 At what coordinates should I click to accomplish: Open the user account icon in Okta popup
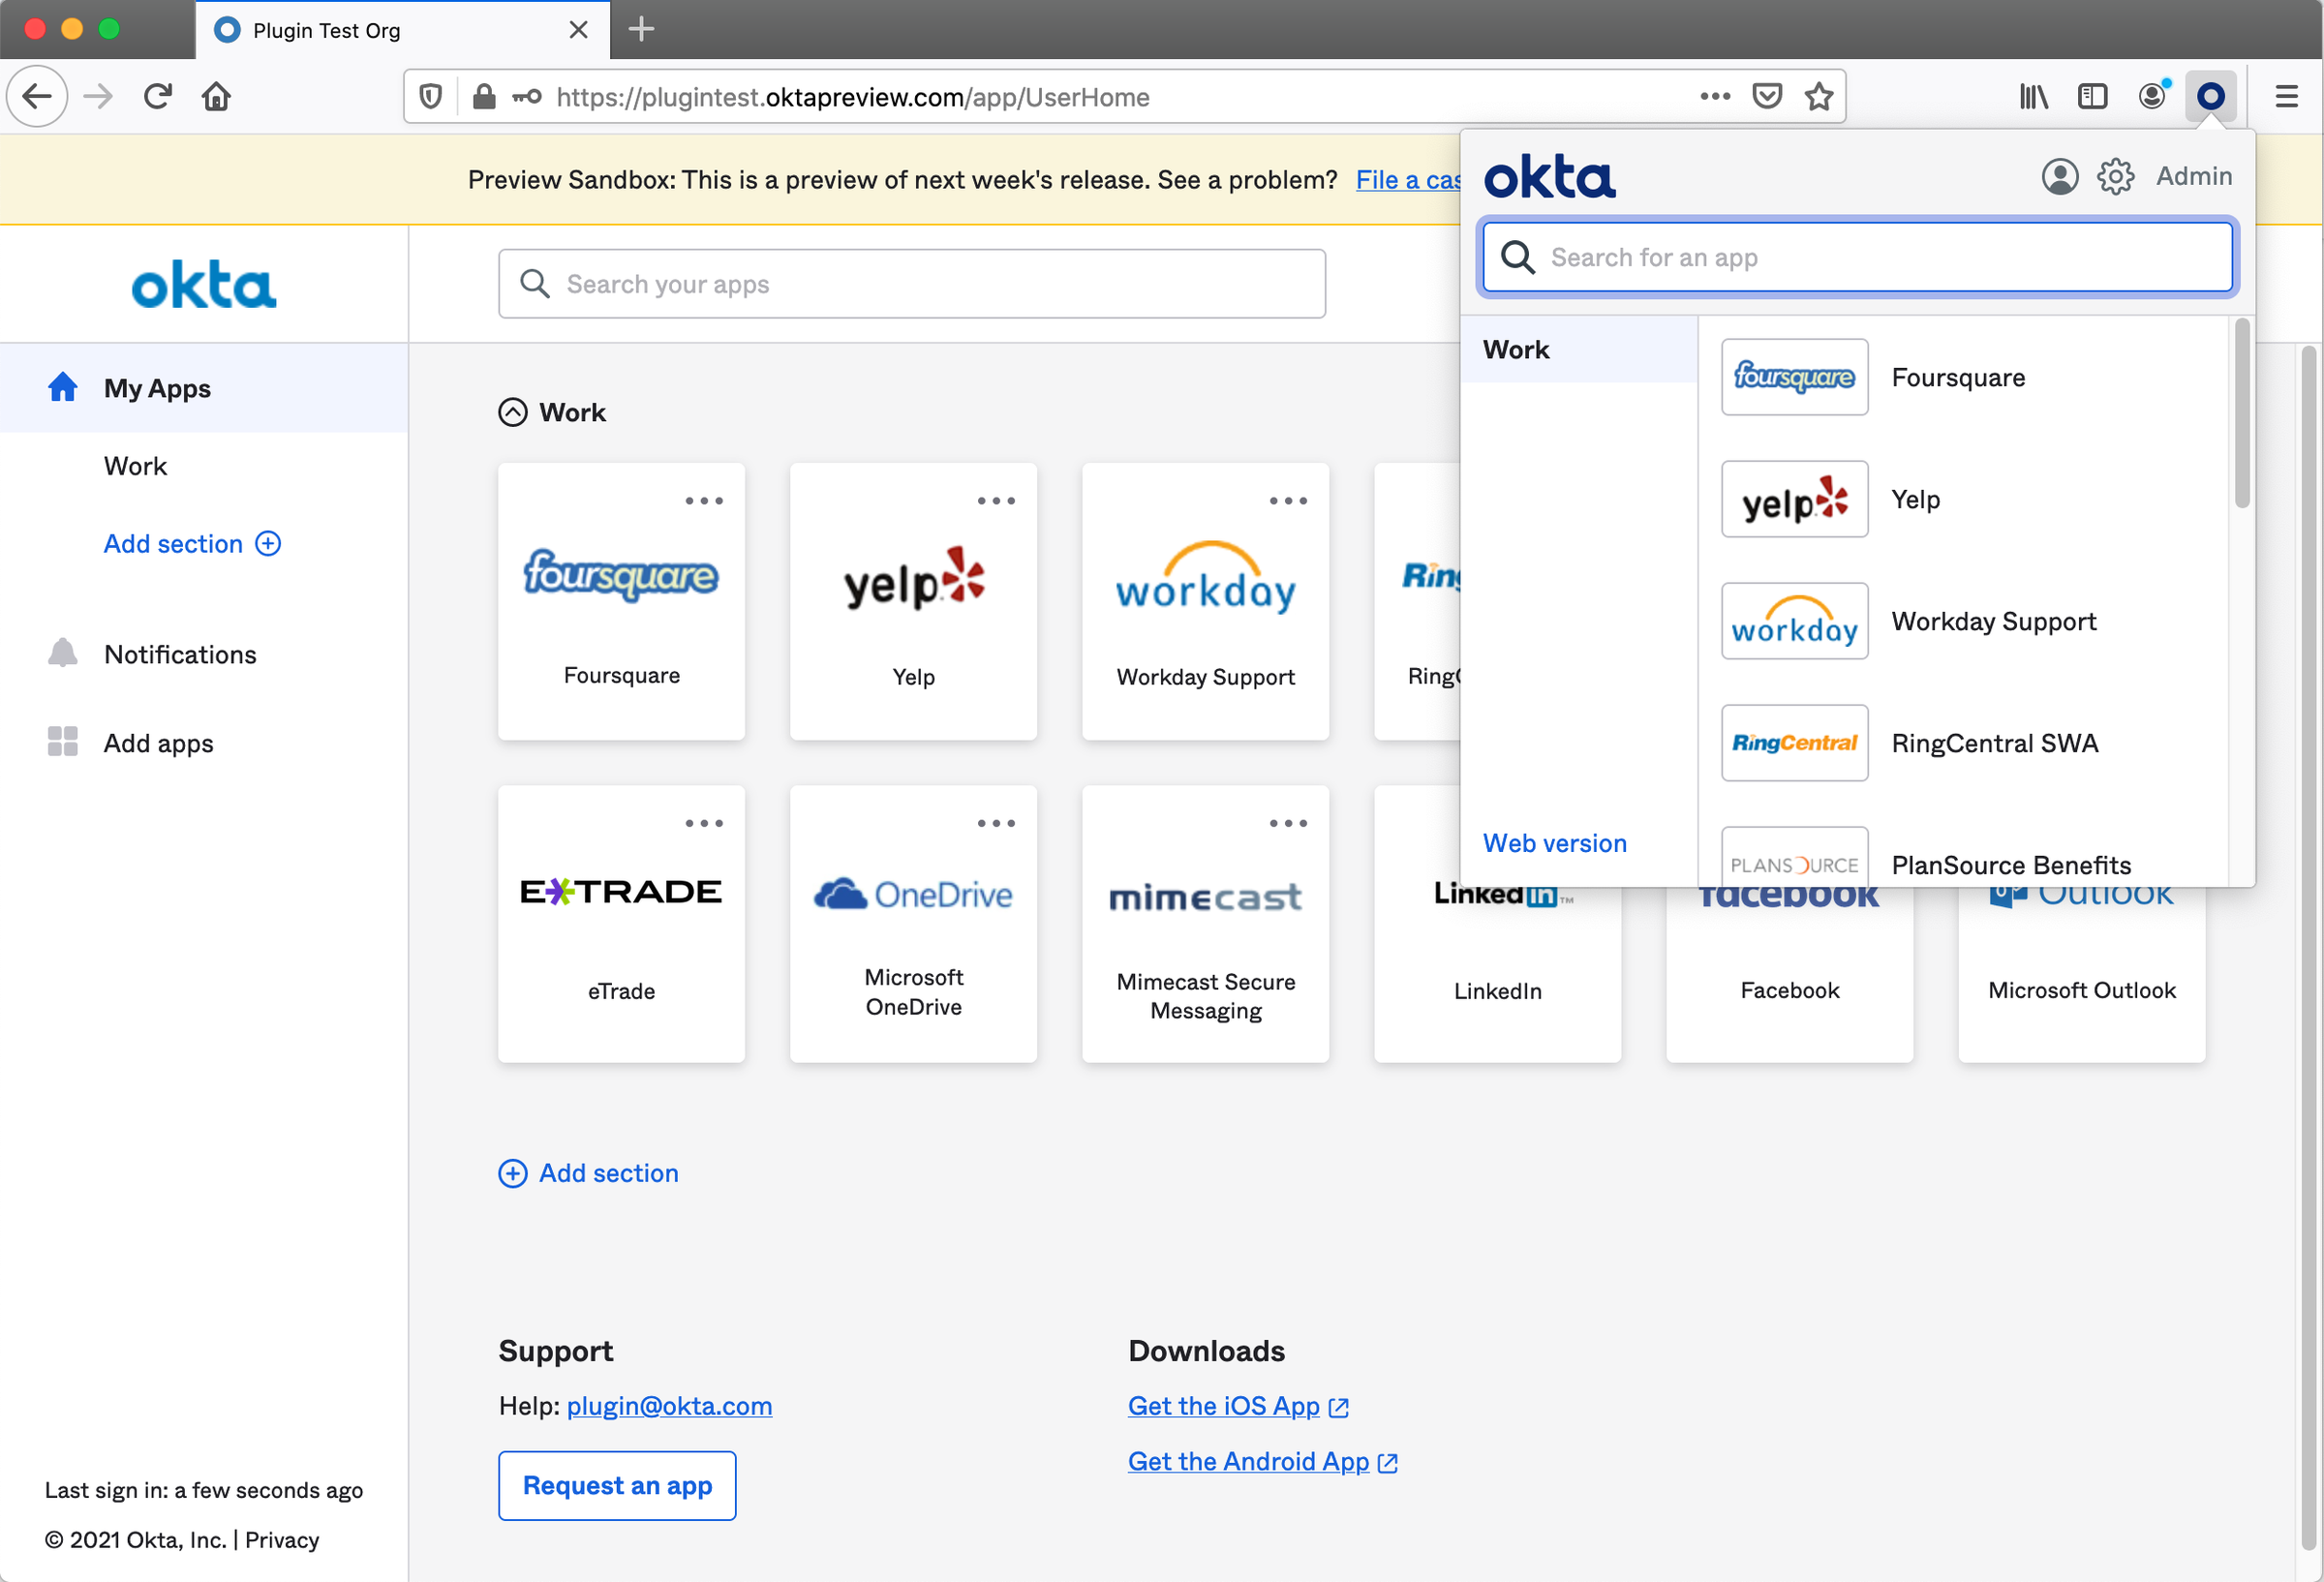pos(2059,176)
